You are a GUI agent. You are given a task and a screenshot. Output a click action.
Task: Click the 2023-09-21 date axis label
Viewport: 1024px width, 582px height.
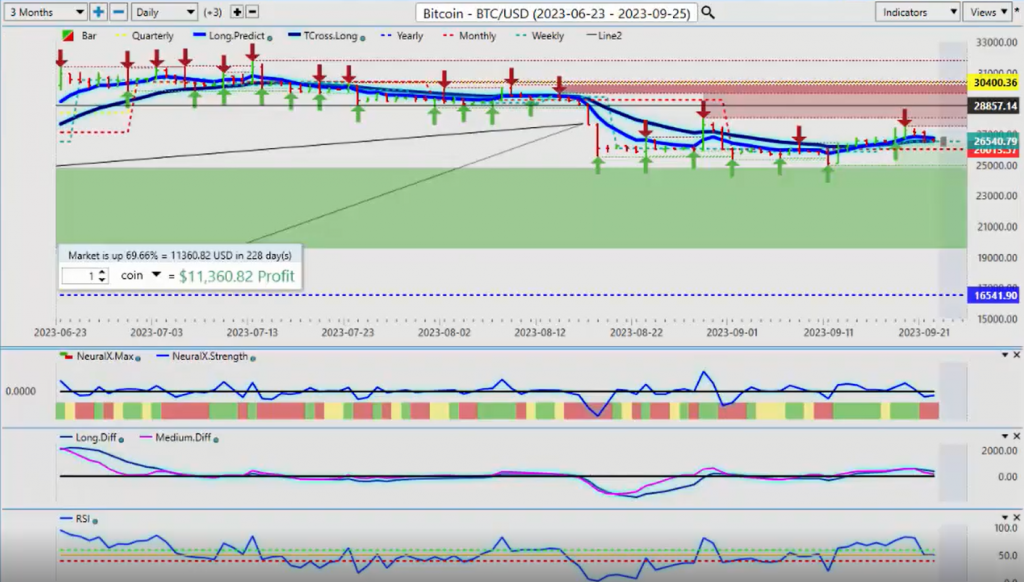coord(924,332)
